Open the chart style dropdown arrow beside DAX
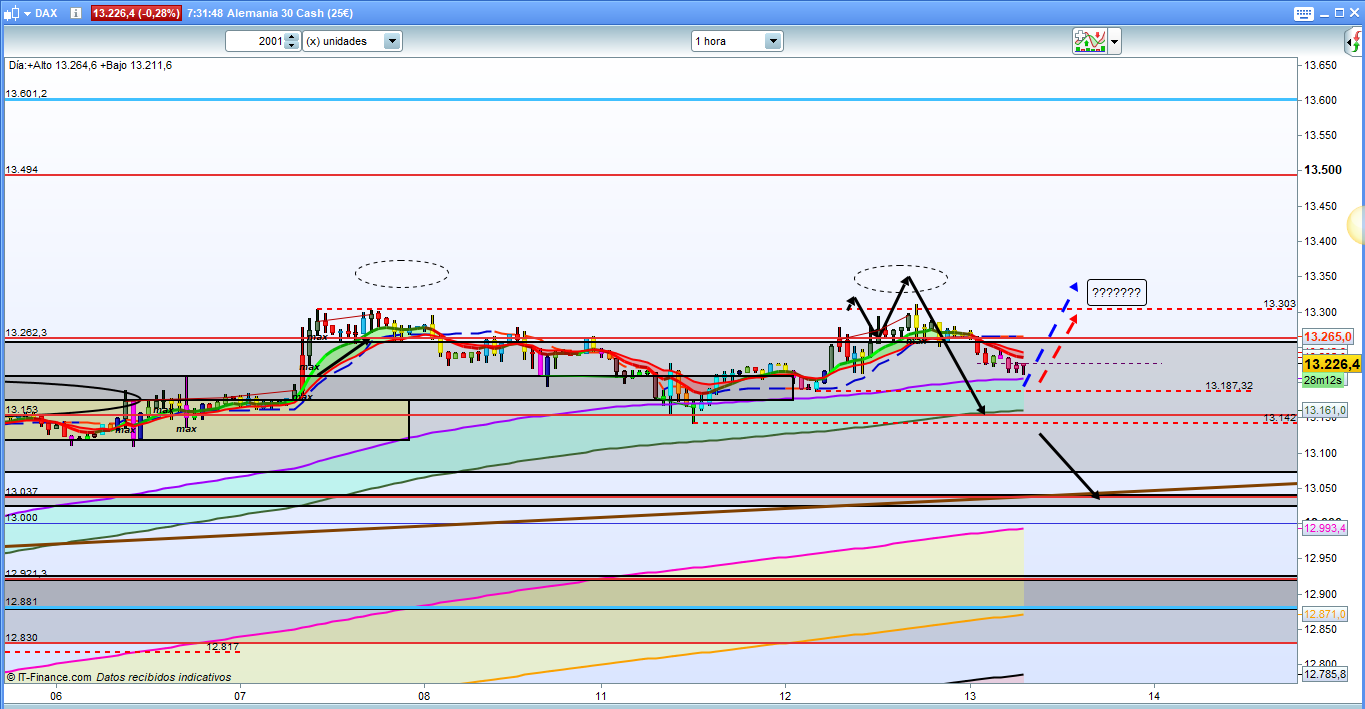 point(25,13)
